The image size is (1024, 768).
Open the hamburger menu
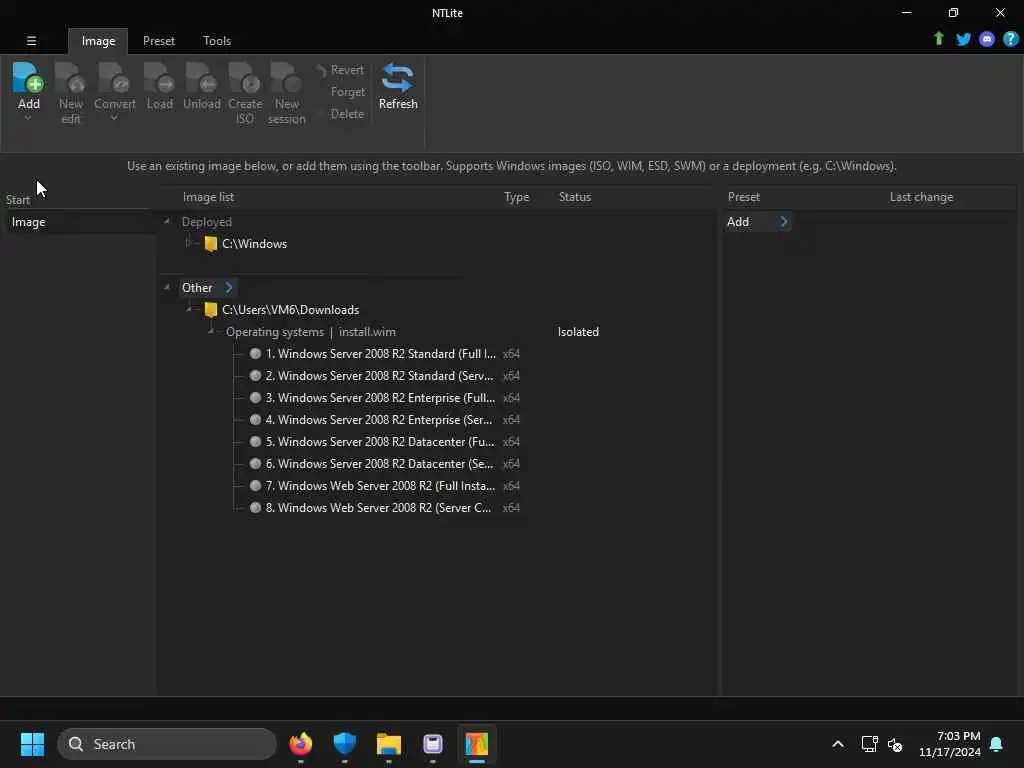(31, 40)
